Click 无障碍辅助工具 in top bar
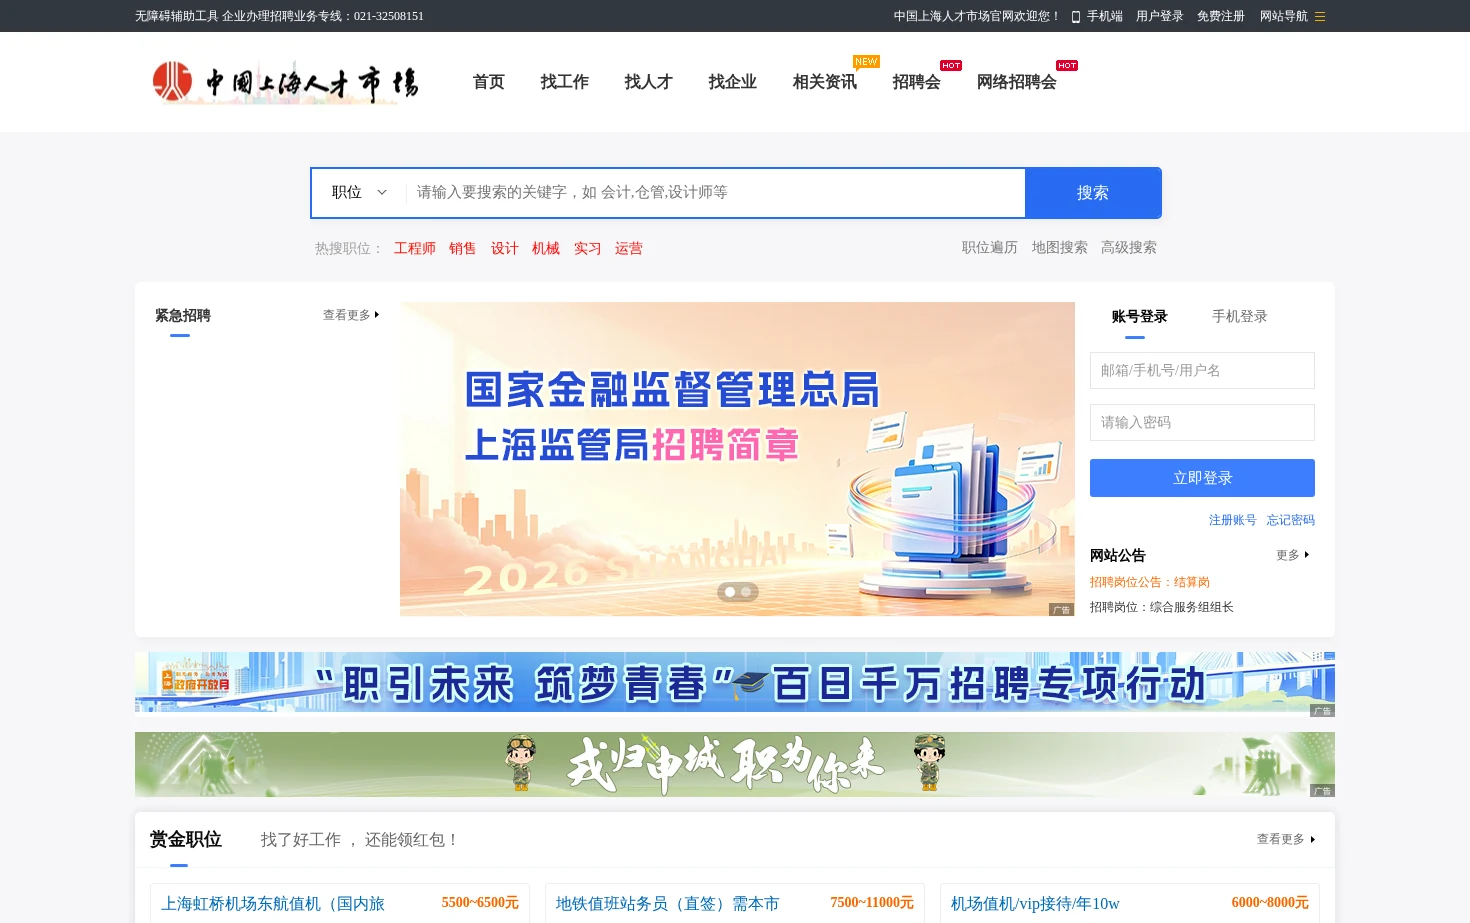The height and width of the screenshot is (923, 1470). tap(177, 16)
